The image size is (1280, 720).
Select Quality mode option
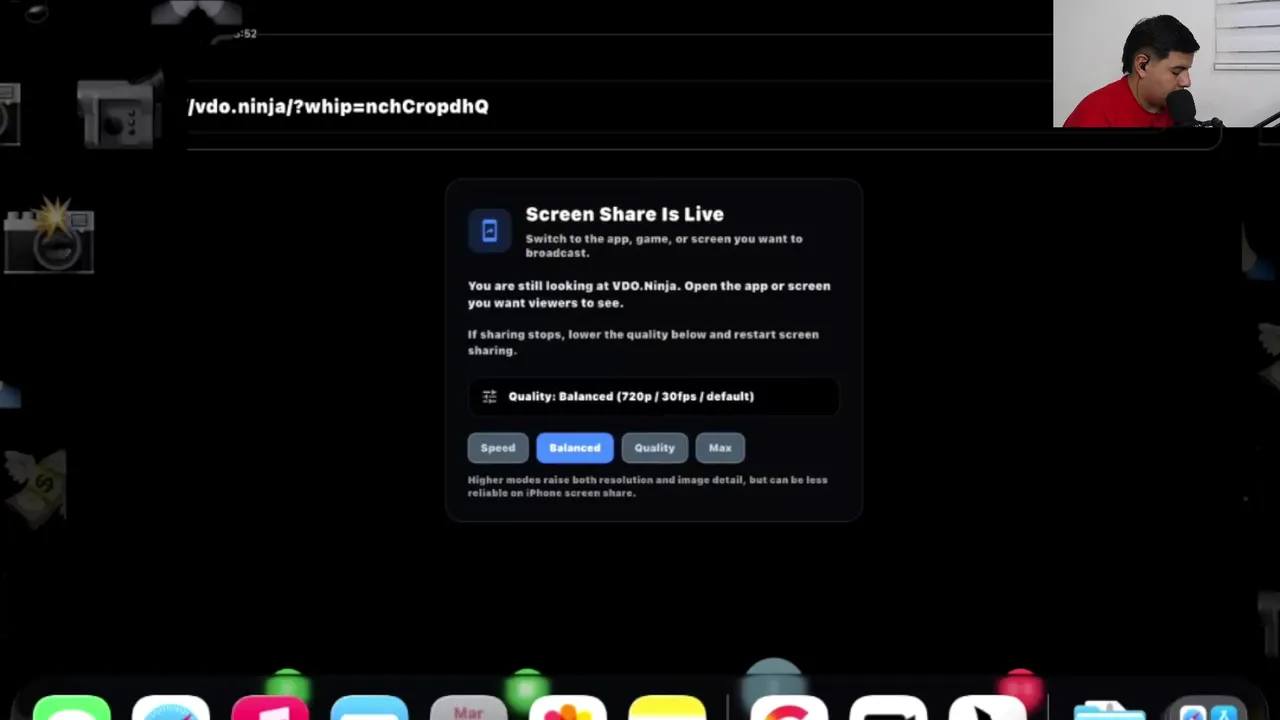point(655,448)
